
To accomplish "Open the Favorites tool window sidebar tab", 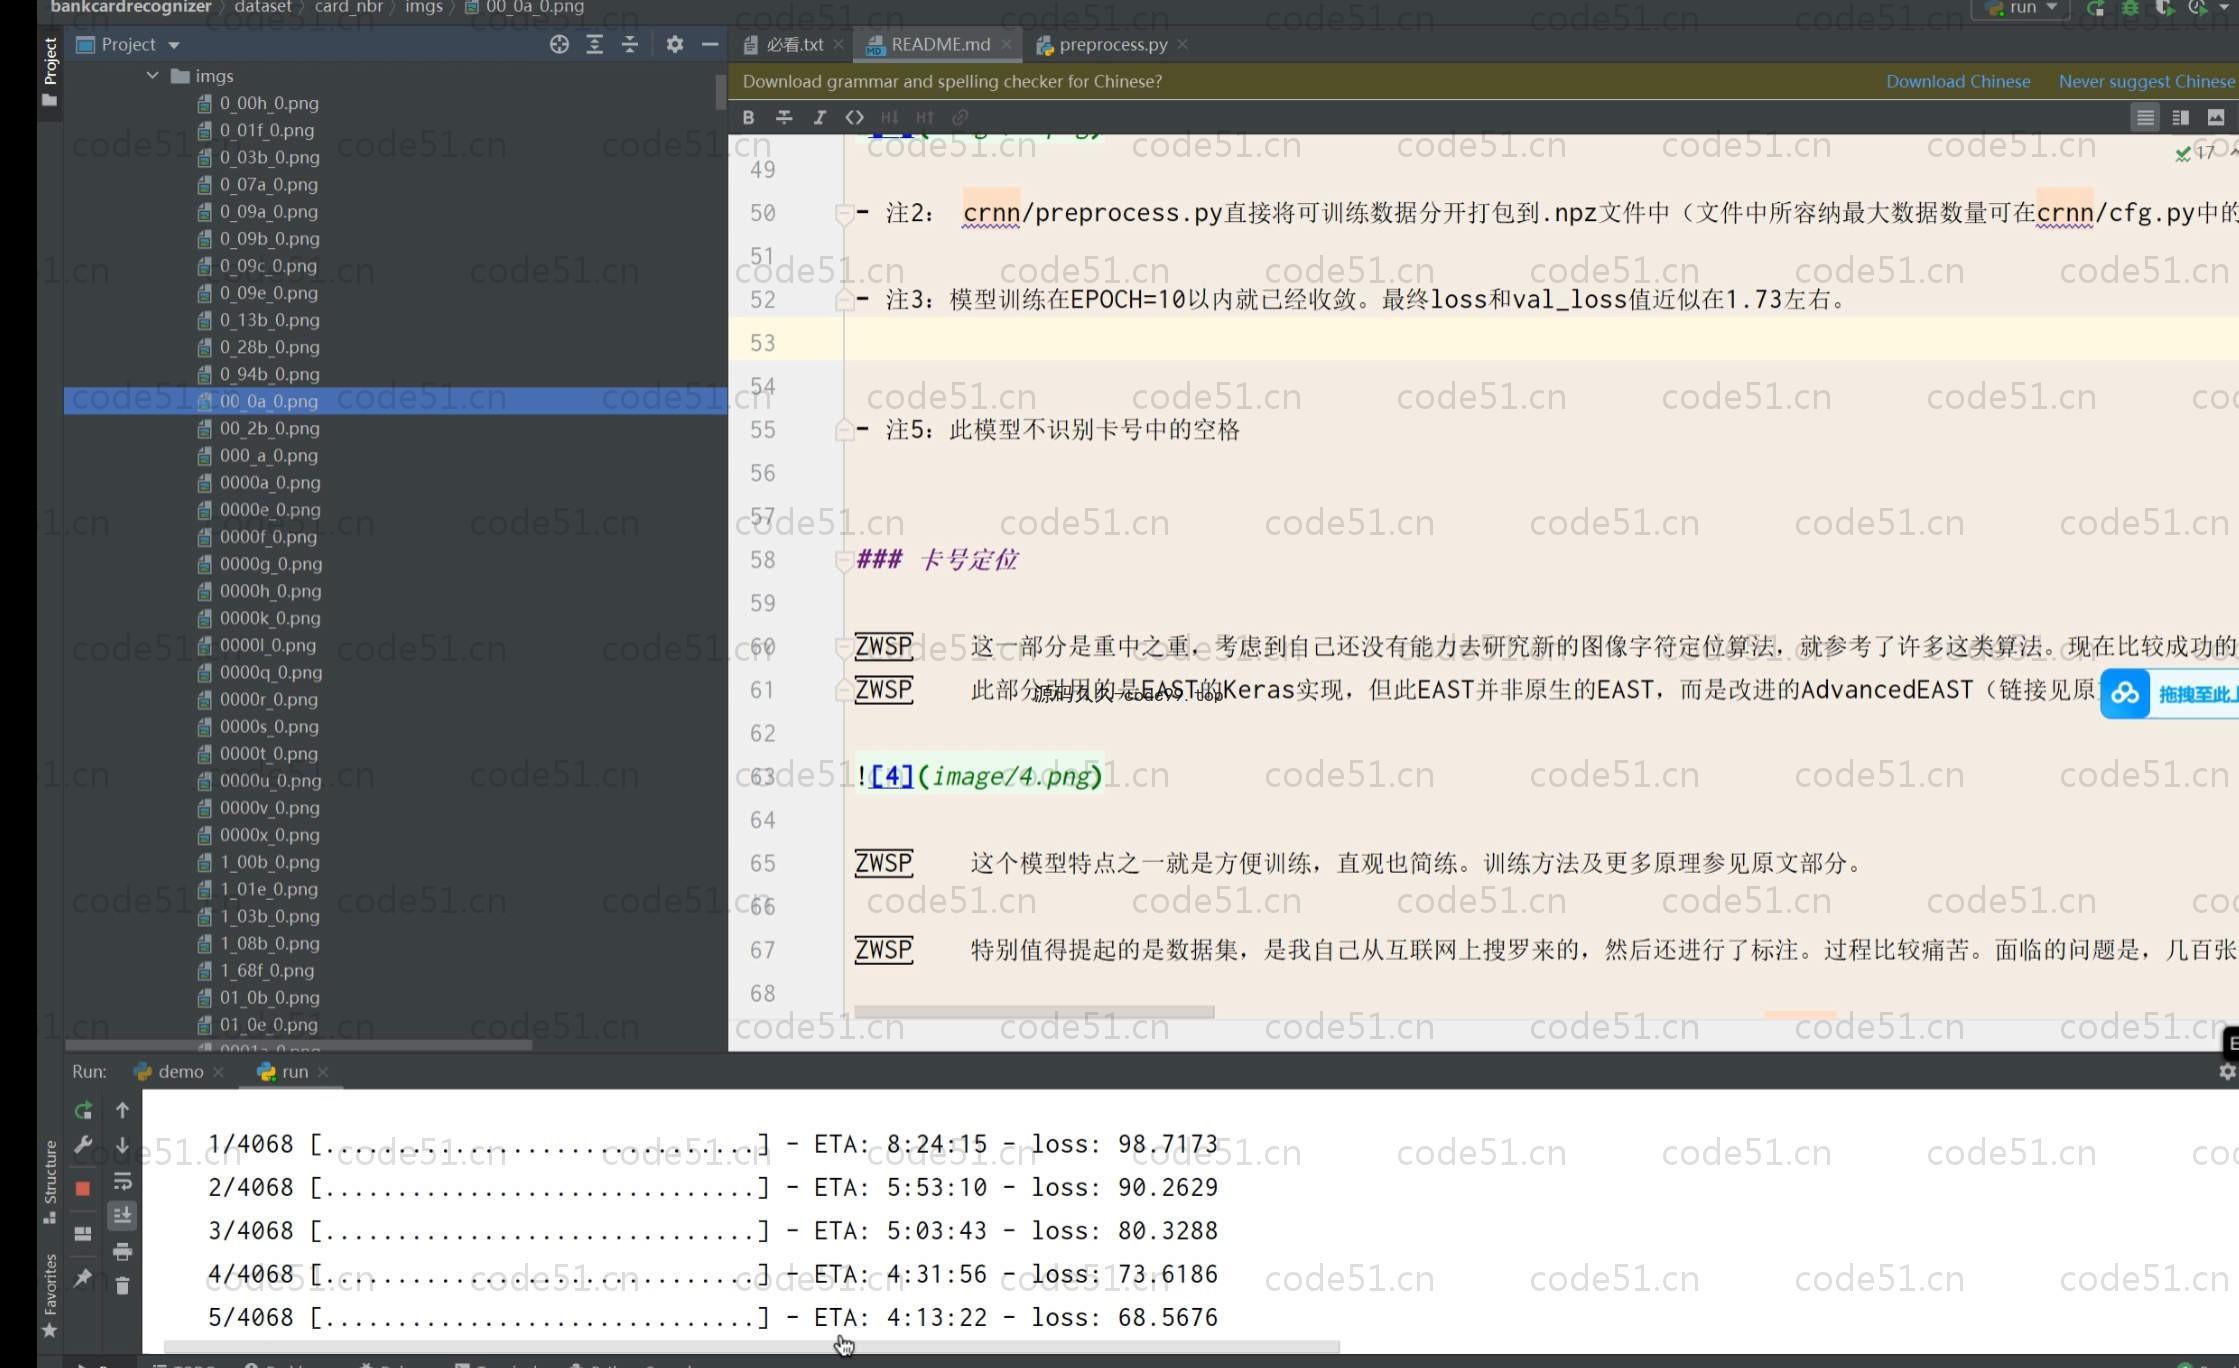I will point(50,1297).
